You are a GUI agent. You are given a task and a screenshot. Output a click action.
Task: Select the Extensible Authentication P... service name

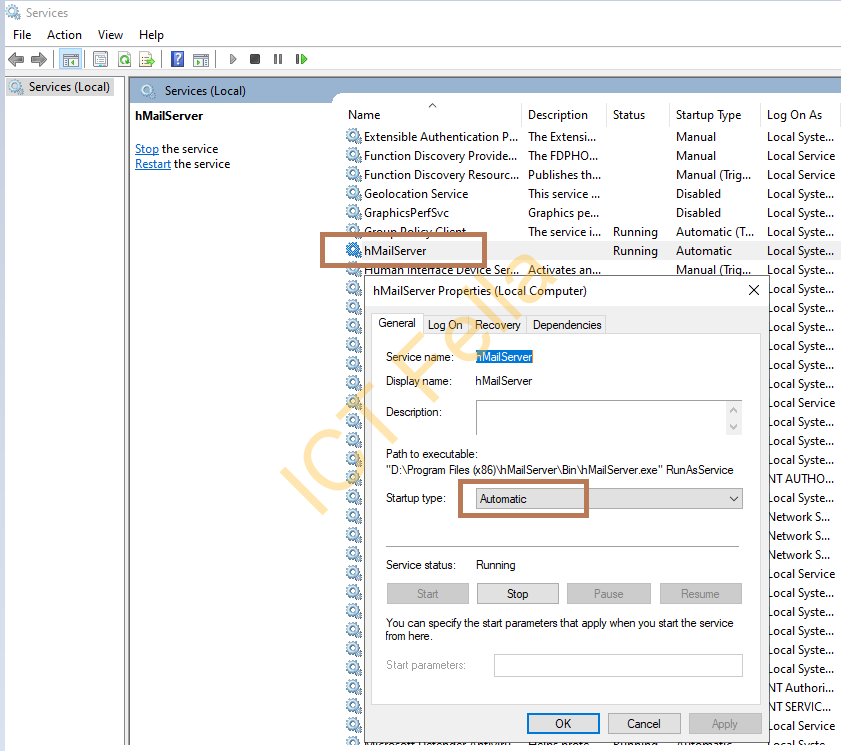(441, 137)
